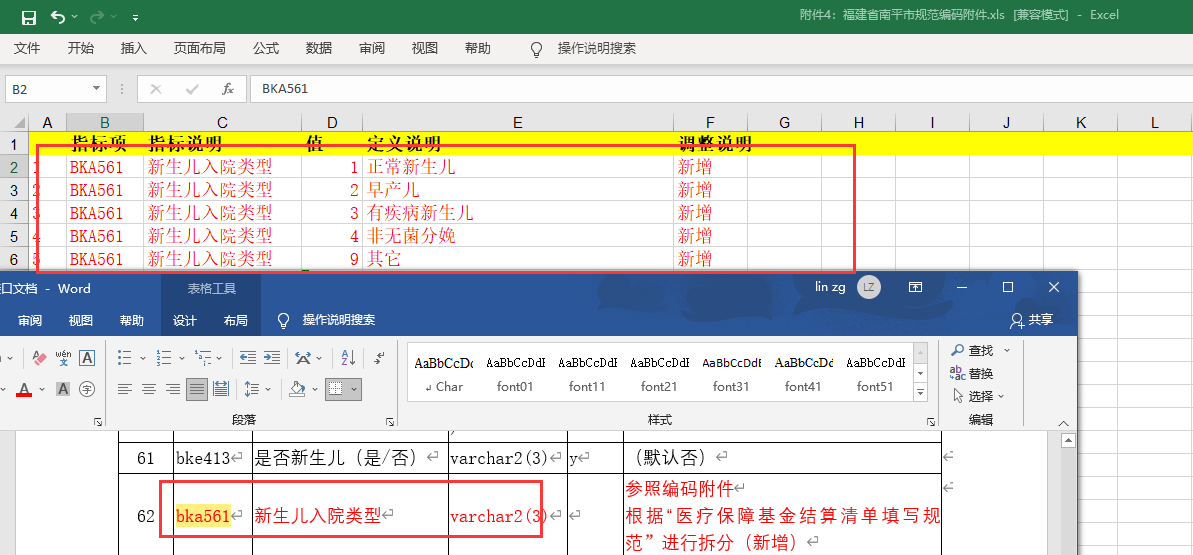Image resolution: width=1193 pixels, height=555 pixels.
Task: Click the paragraph shading paint bucket
Action: click(x=297, y=389)
